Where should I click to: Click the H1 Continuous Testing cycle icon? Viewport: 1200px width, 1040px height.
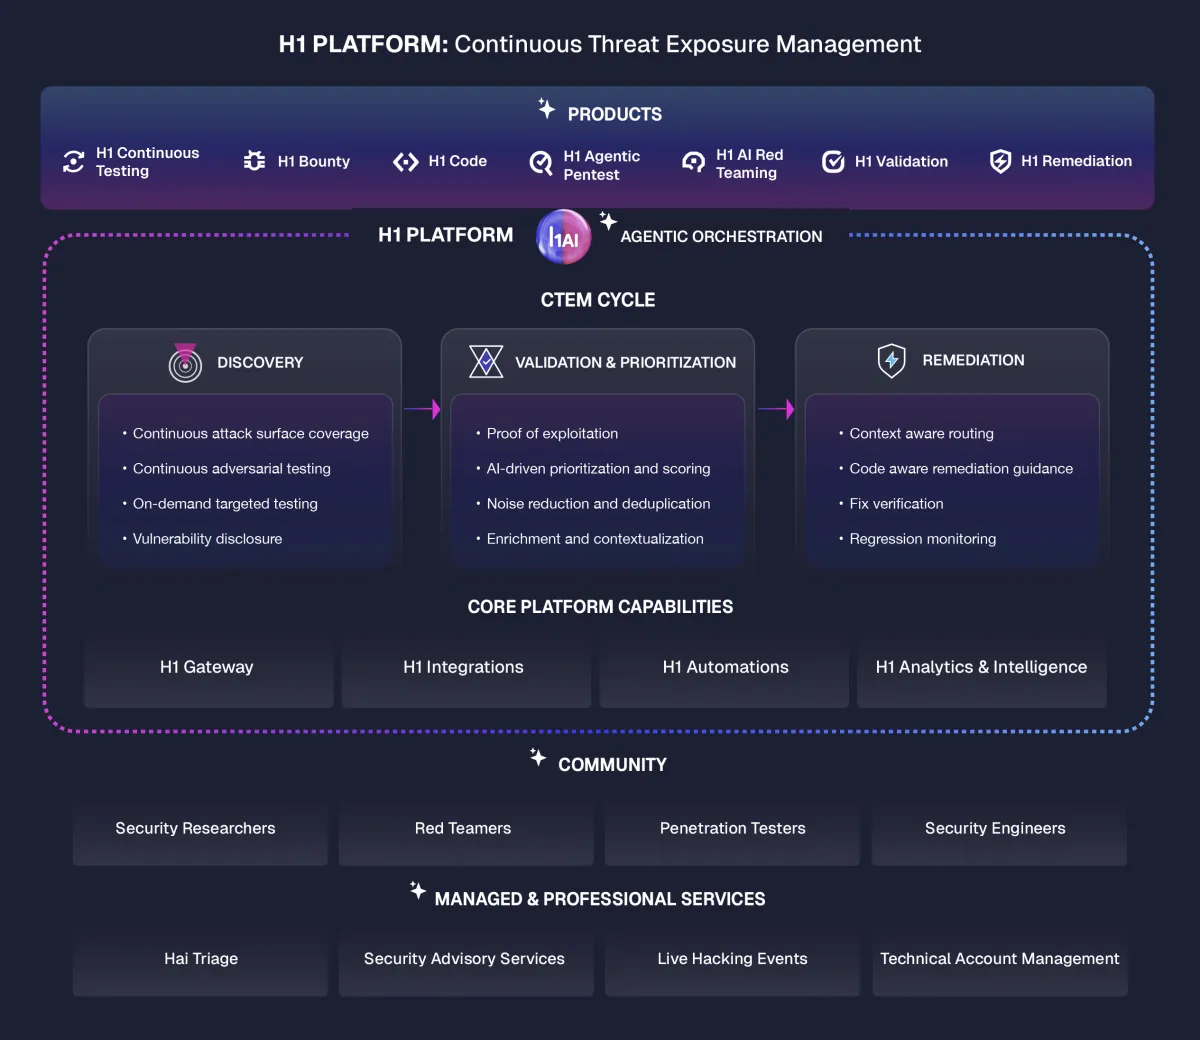73,161
